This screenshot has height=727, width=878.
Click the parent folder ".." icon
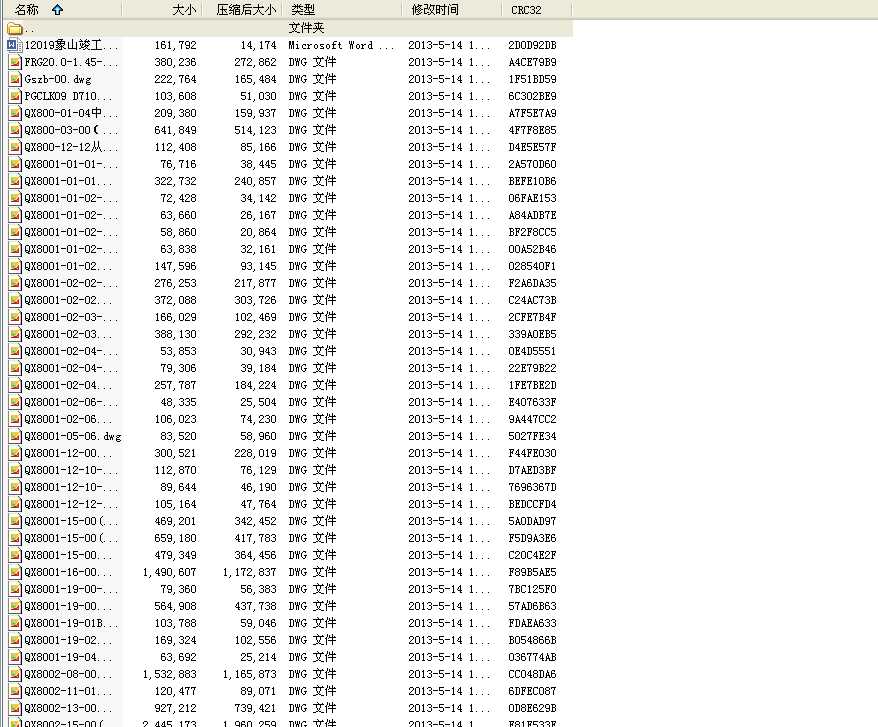point(15,28)
